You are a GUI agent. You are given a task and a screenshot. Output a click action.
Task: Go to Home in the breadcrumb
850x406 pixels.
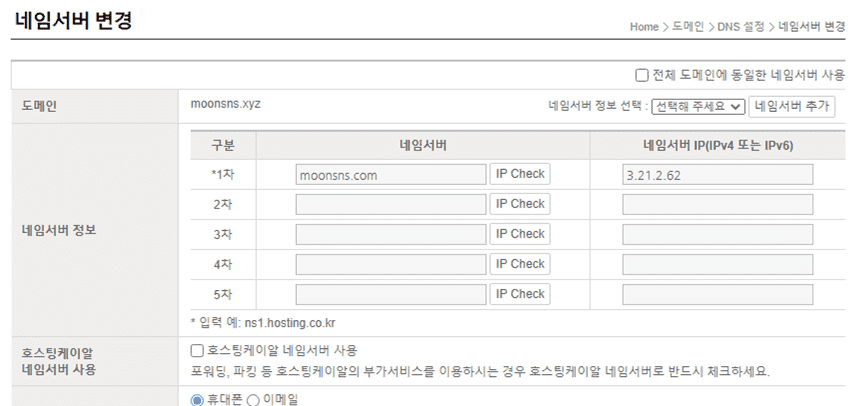click(644, 27)
